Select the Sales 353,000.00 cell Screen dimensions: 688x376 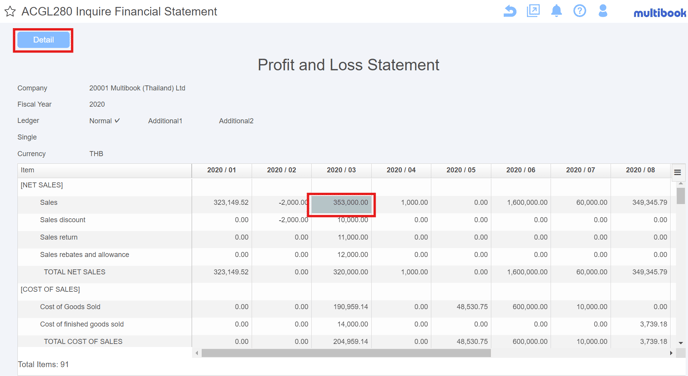[x=341, y=204]
